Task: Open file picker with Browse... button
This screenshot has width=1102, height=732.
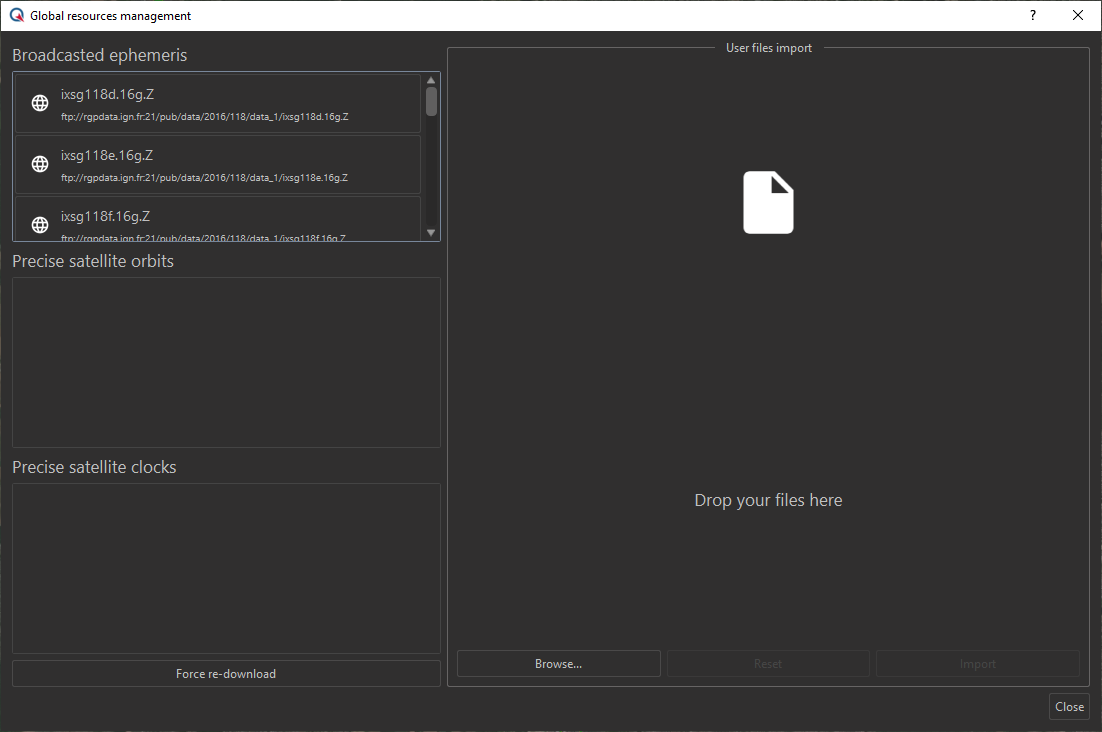Action: pos(558,664)
